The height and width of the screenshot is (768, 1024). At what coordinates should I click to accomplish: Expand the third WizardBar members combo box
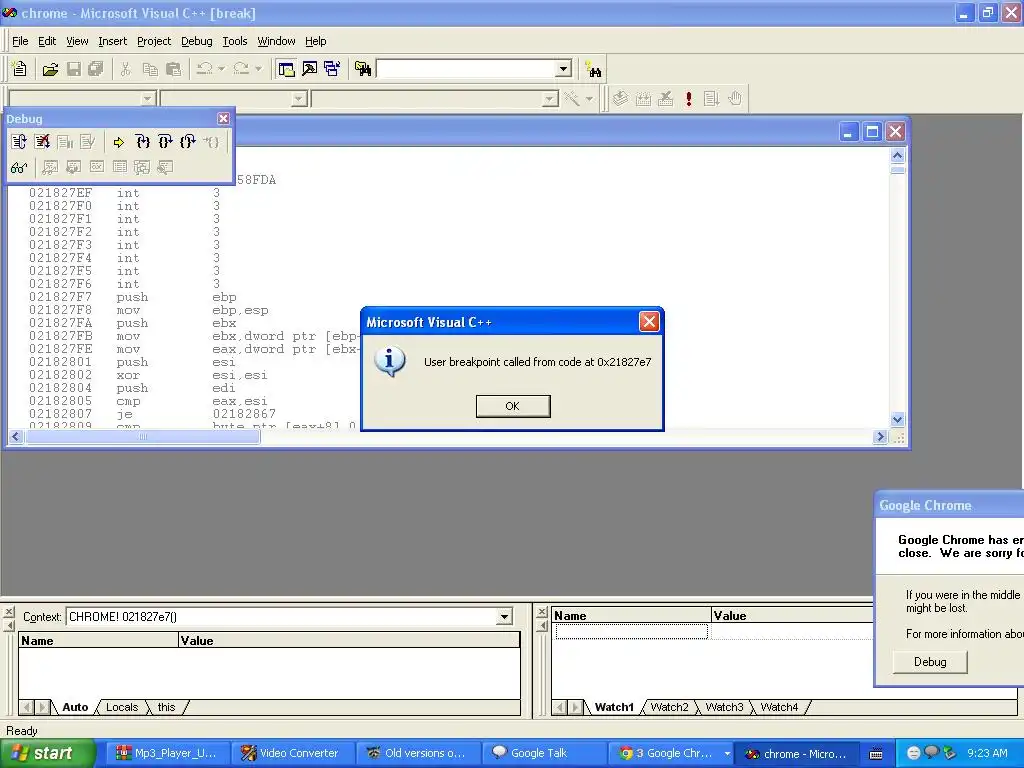[551, 99]
